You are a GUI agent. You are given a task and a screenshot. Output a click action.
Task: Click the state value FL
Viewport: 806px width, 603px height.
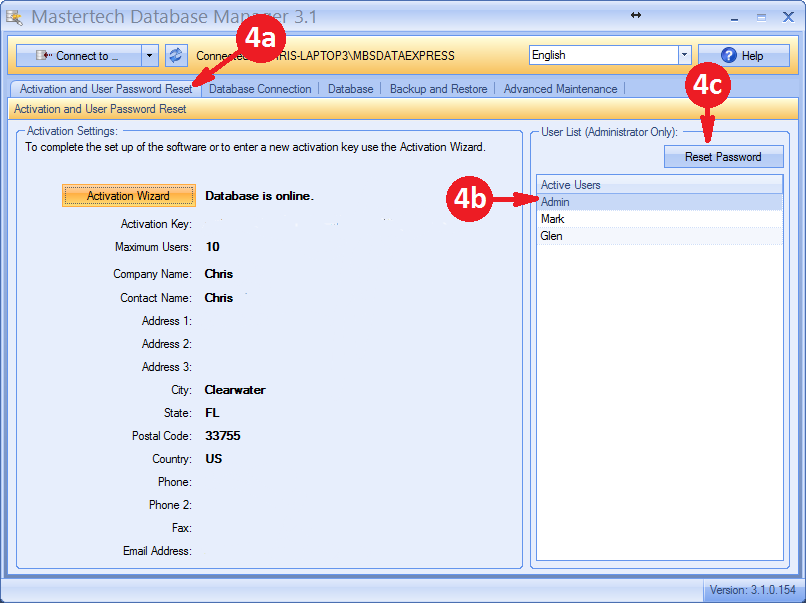pos(212,413)
